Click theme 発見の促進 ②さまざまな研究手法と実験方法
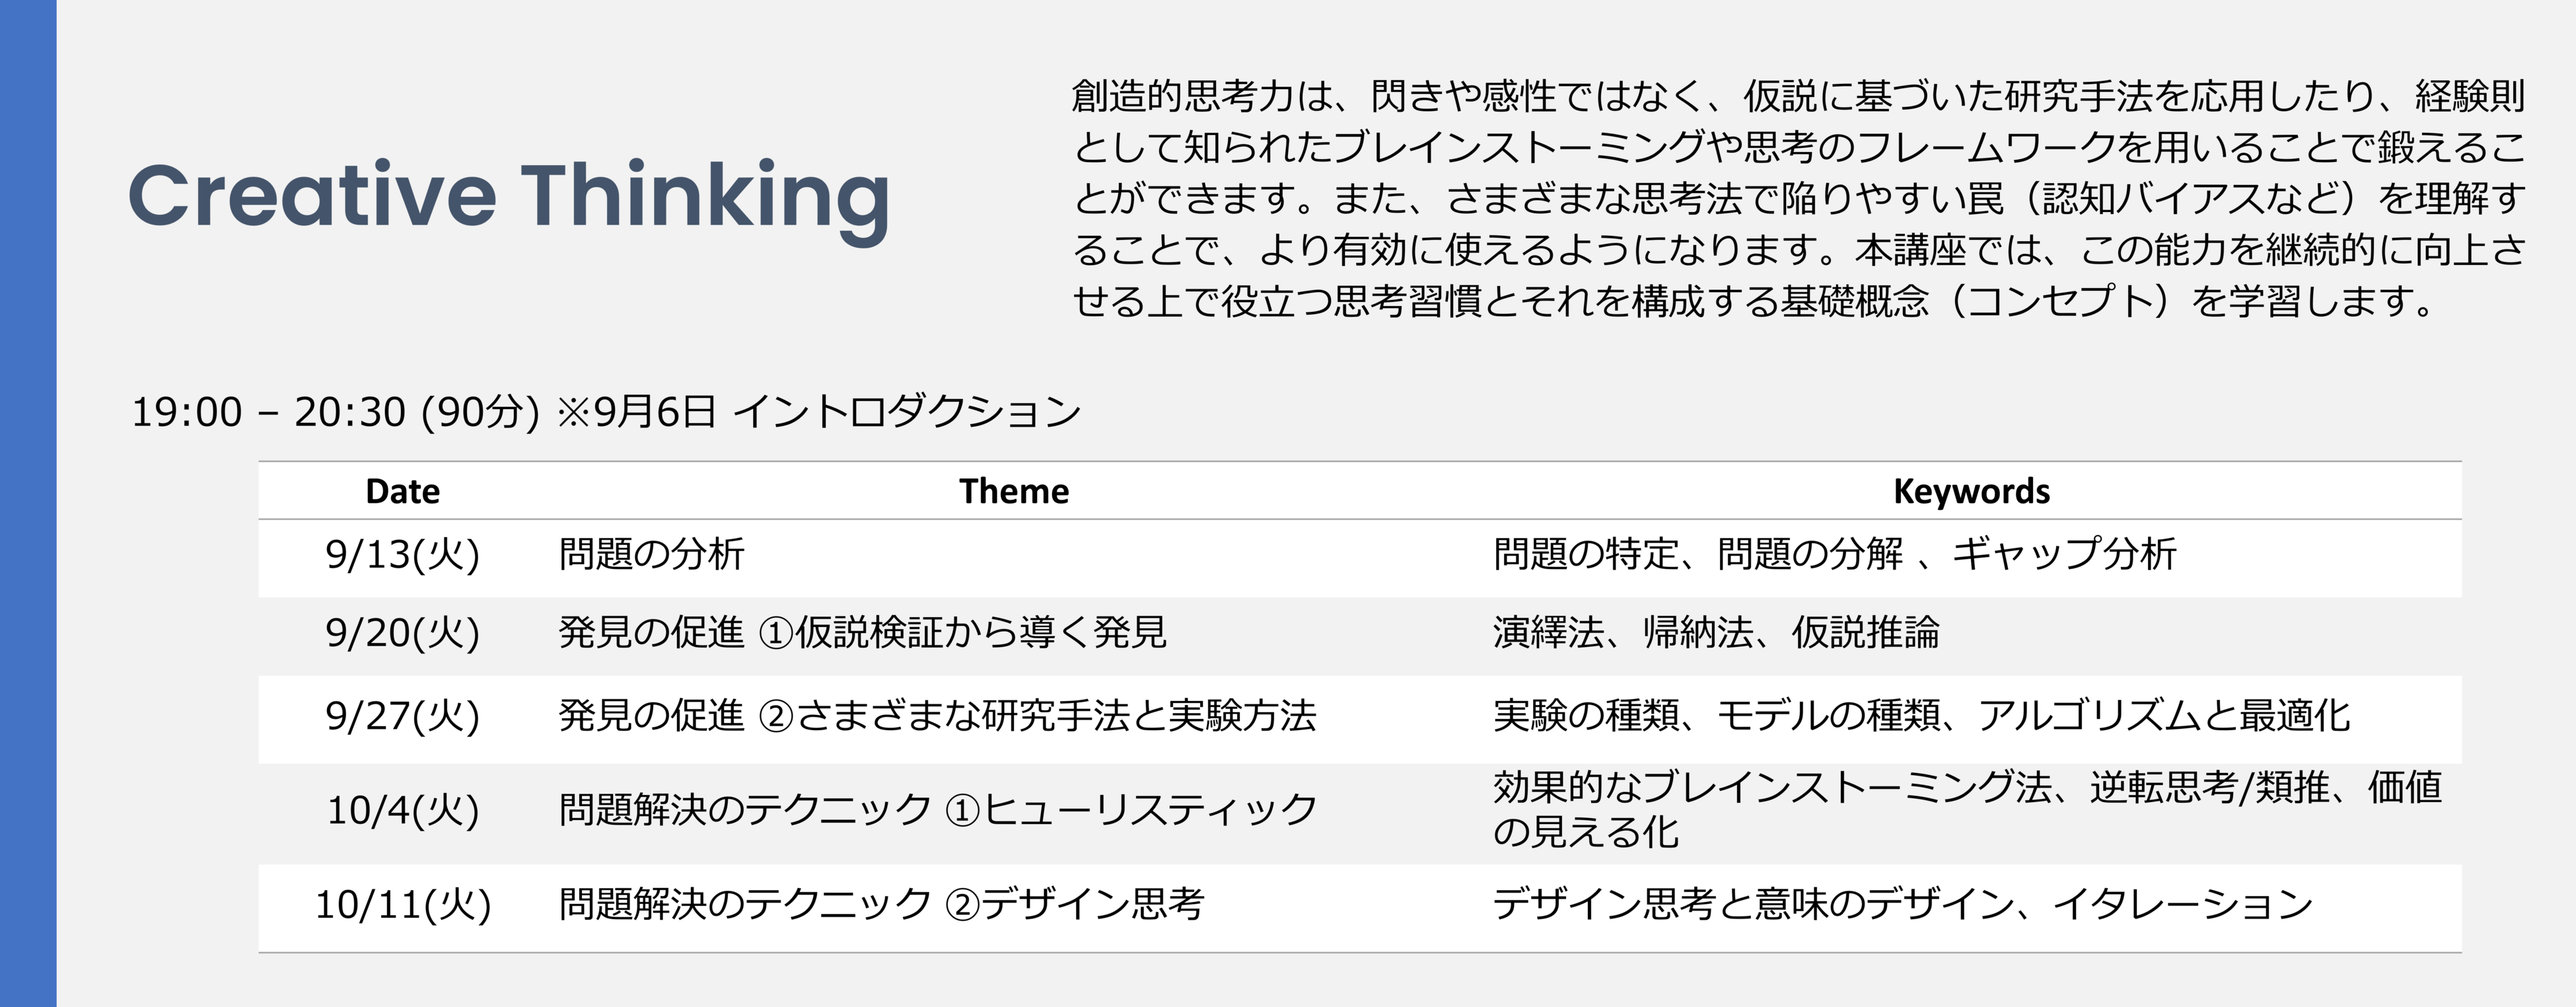This screenshot has height=1007, width=2576. point(936,716)
